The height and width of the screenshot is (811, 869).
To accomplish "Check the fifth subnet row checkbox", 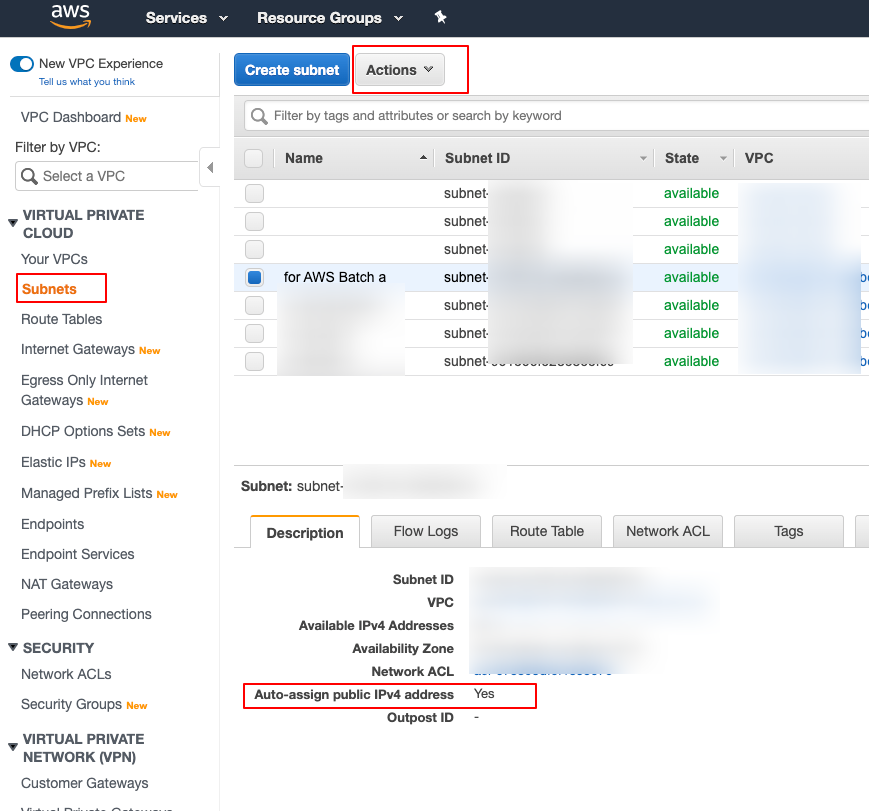I will pyautogui.click(x=254, y=305).
